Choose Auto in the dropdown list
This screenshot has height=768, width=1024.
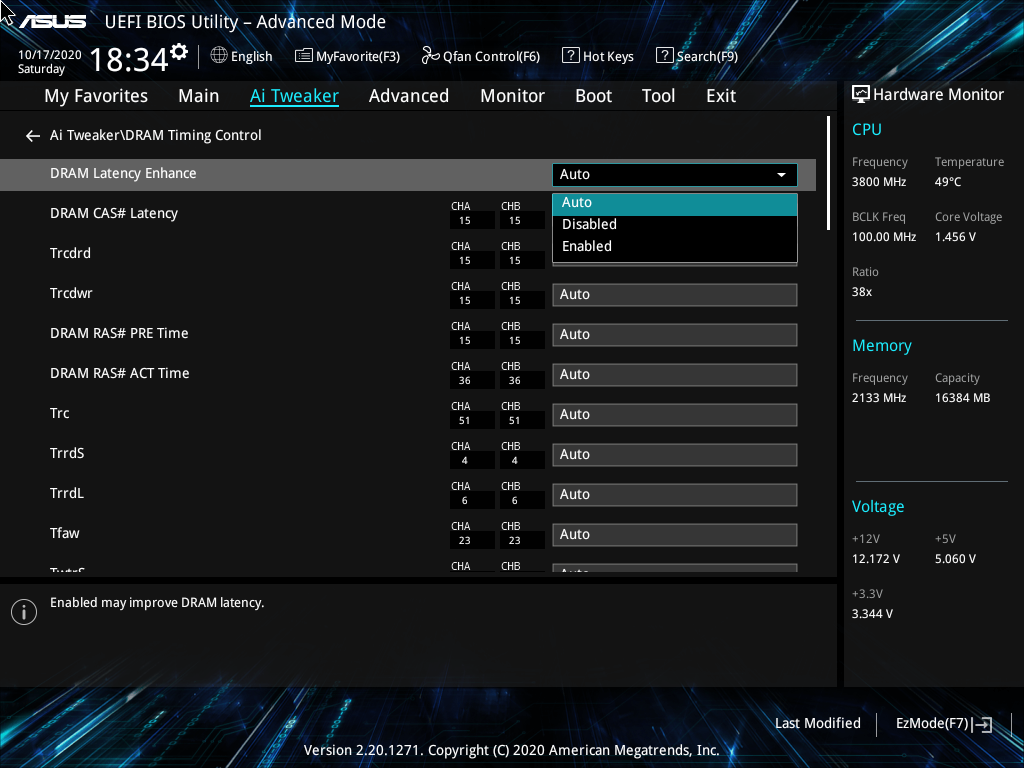tap(675, 203)
